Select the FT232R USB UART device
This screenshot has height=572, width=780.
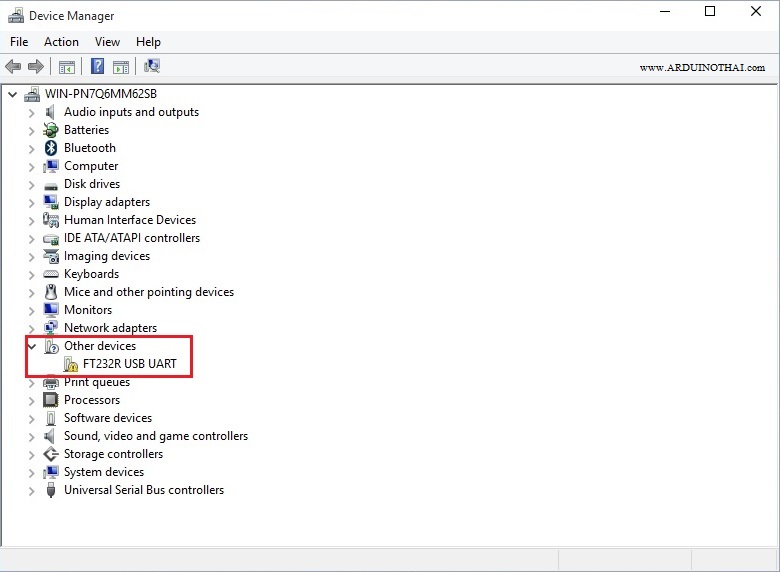129,364
